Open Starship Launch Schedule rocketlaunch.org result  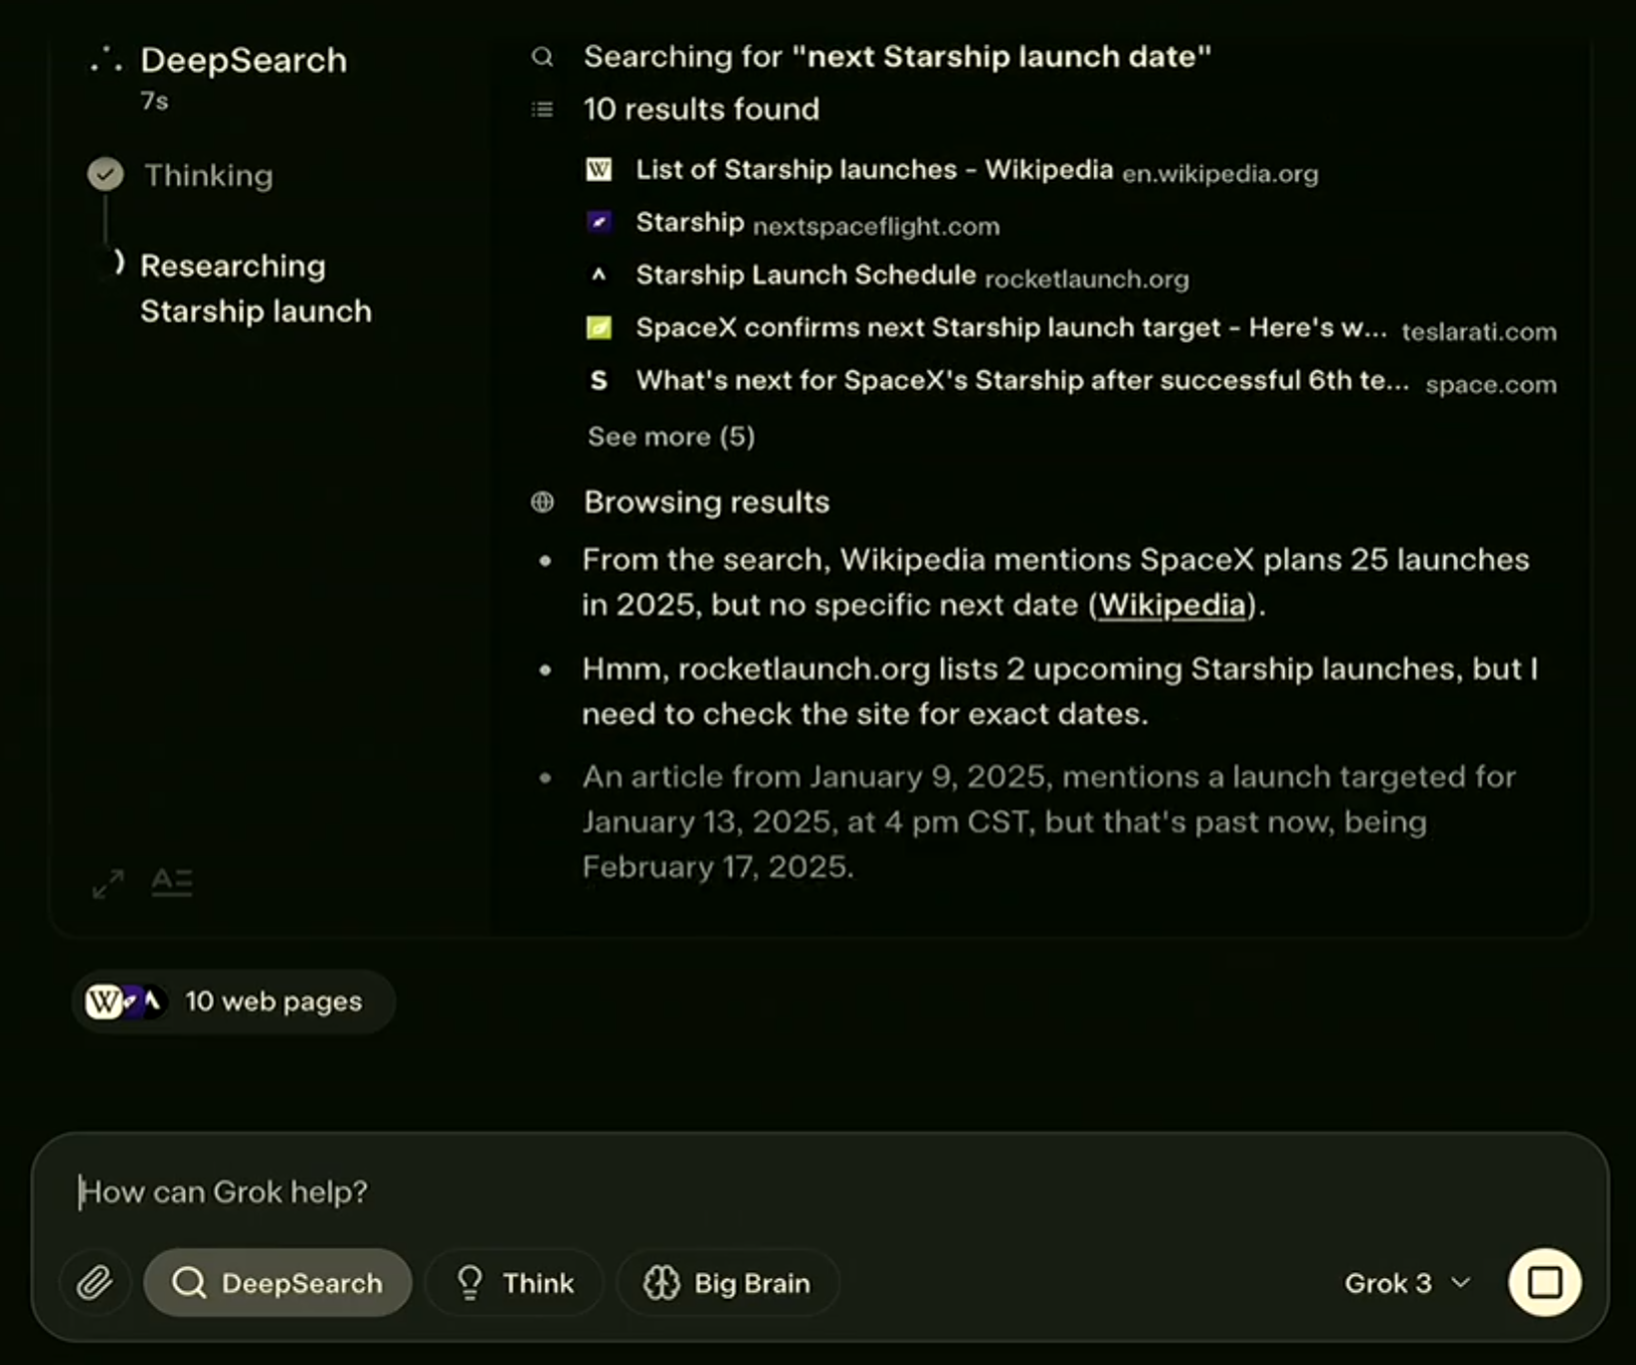pyautogui.click(x=887, y=276)
